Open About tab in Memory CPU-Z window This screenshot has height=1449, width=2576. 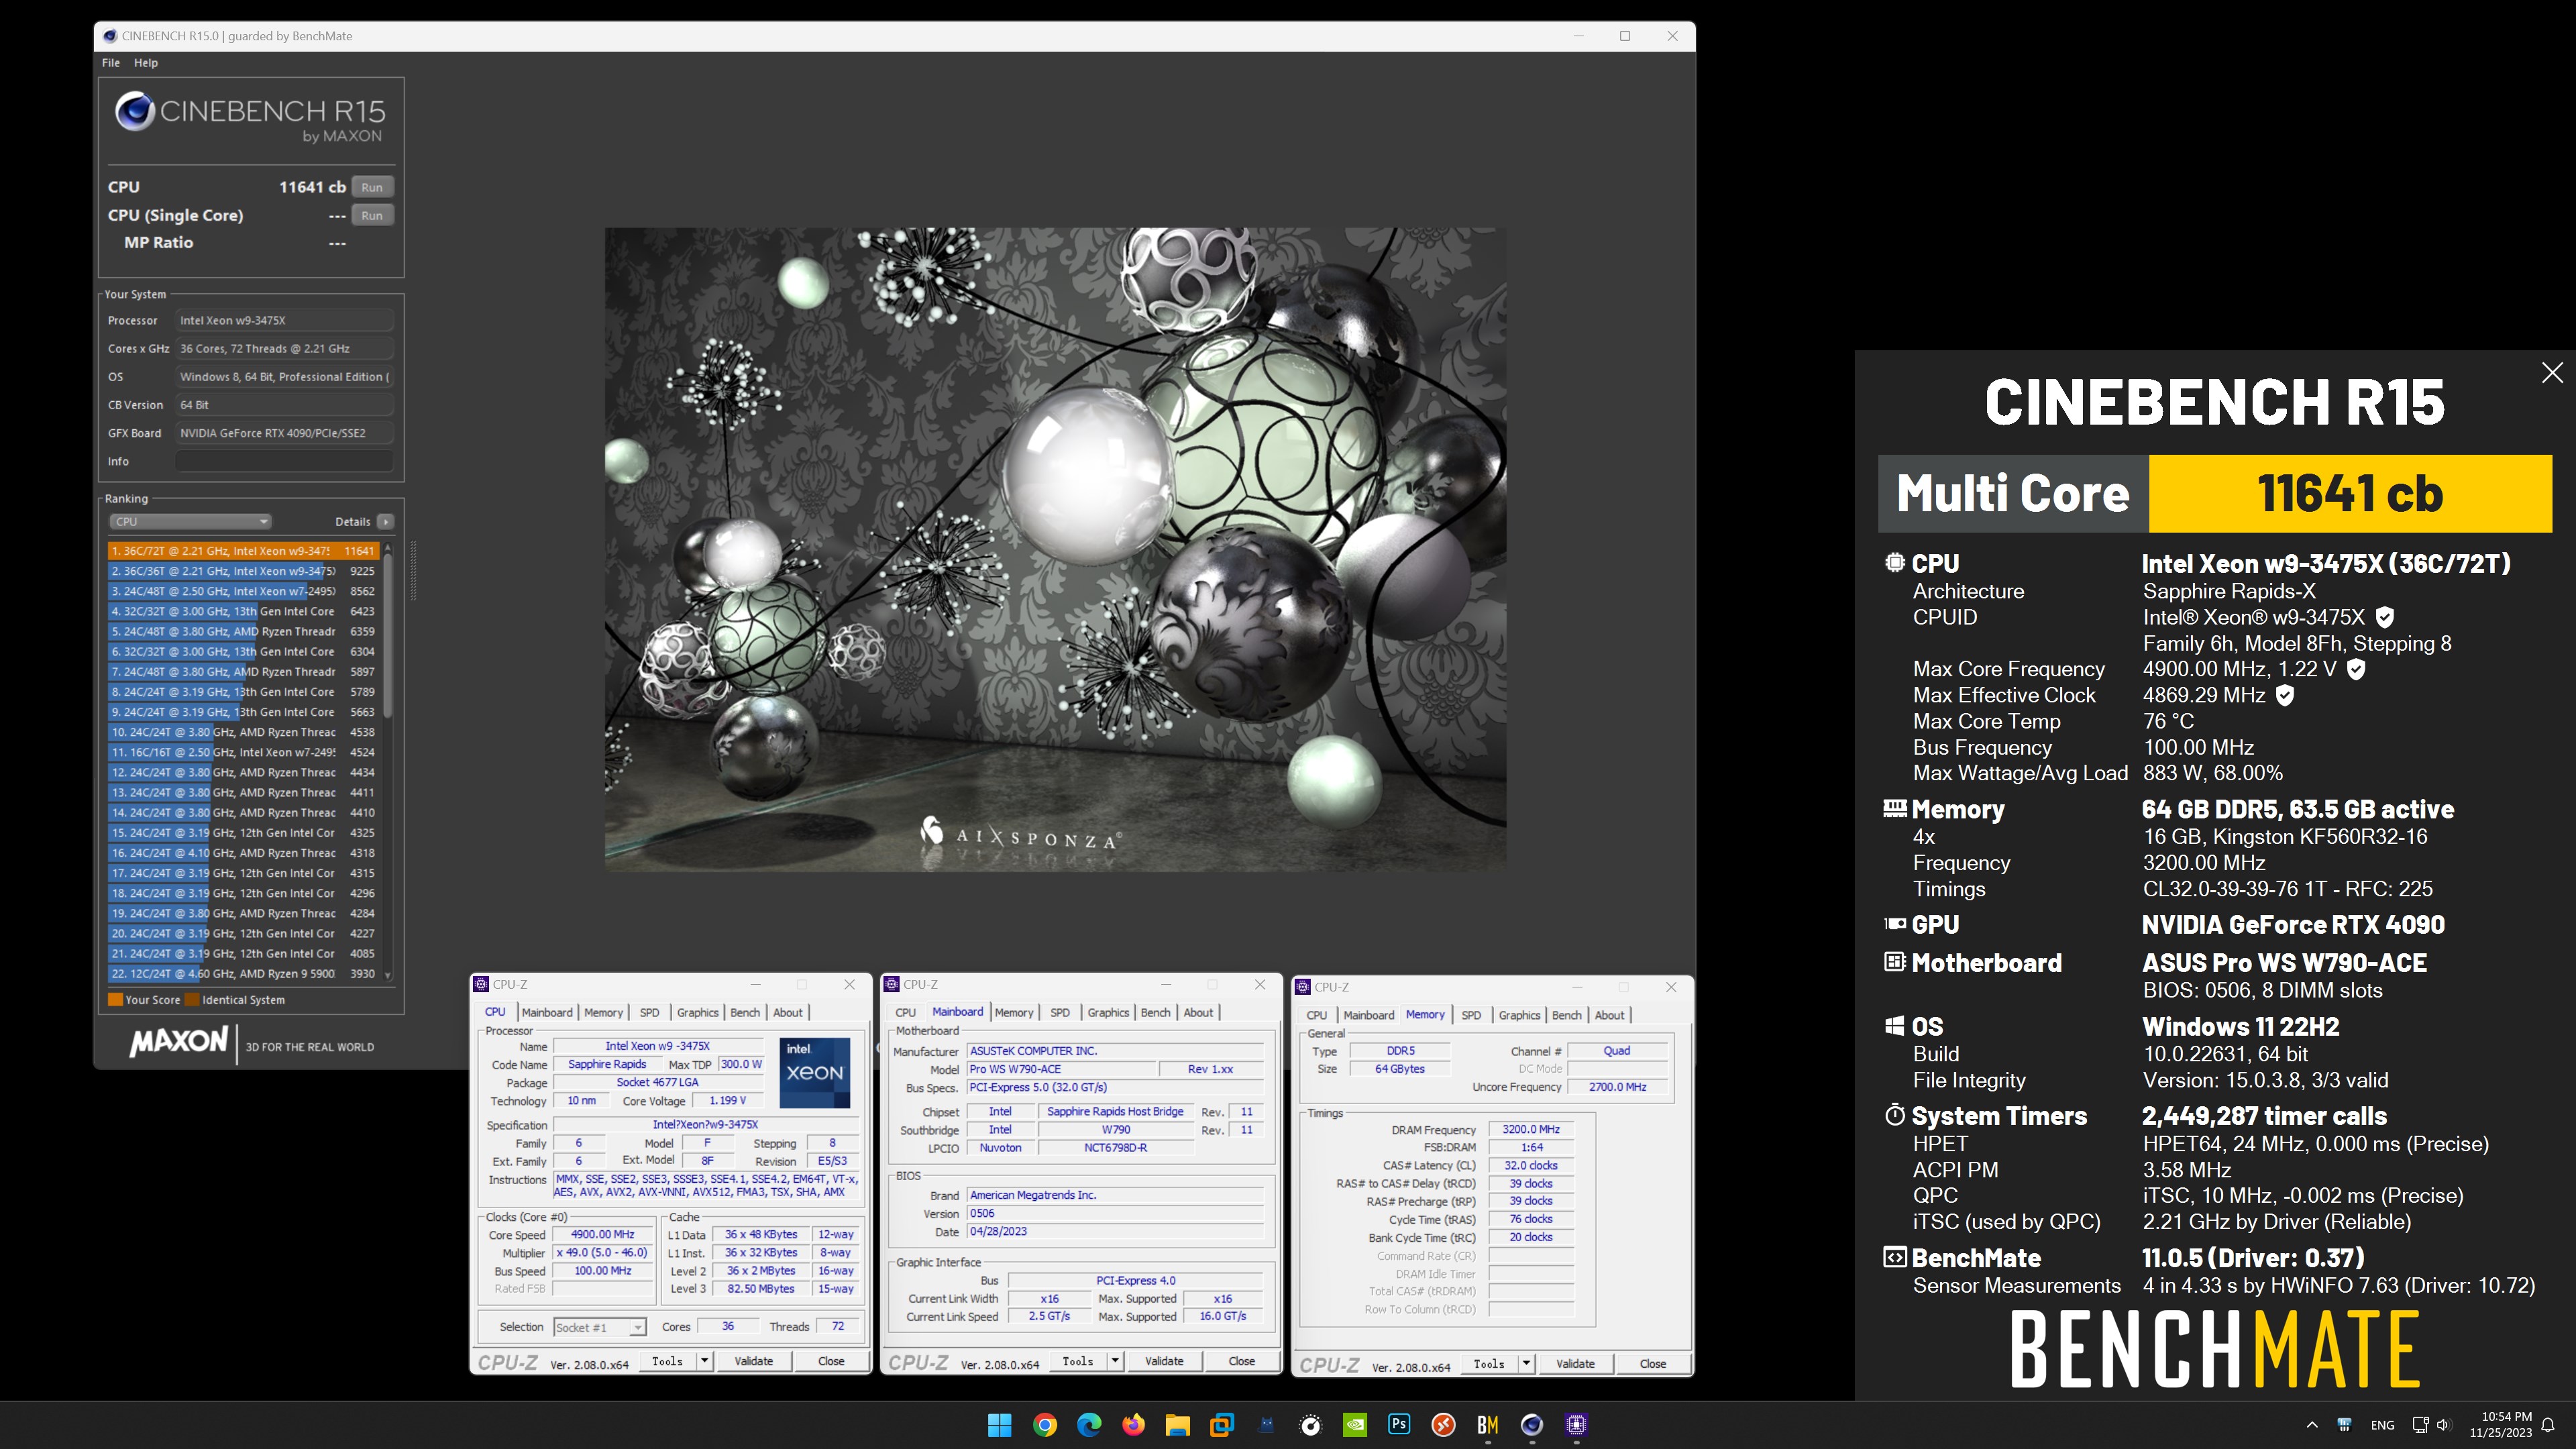[1609, 1015]
